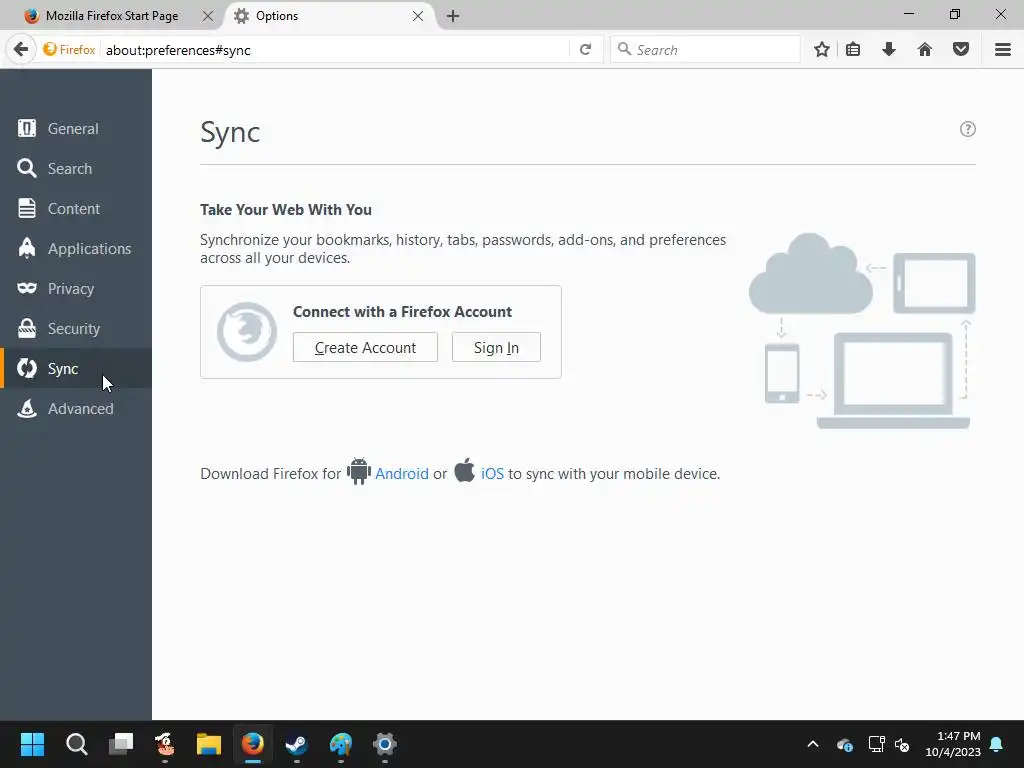Save to Pocket icon
The image size is (1024, 768).
coord(961,50)
